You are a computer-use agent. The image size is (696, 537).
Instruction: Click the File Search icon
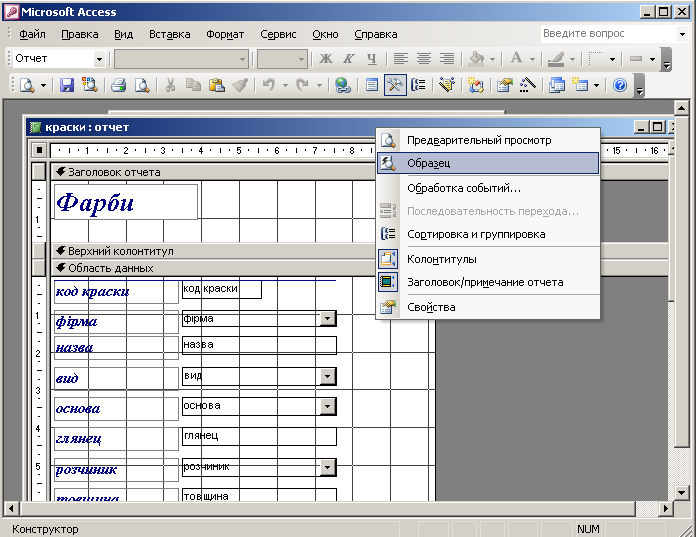pyautogui.click(x=90, y=85)
